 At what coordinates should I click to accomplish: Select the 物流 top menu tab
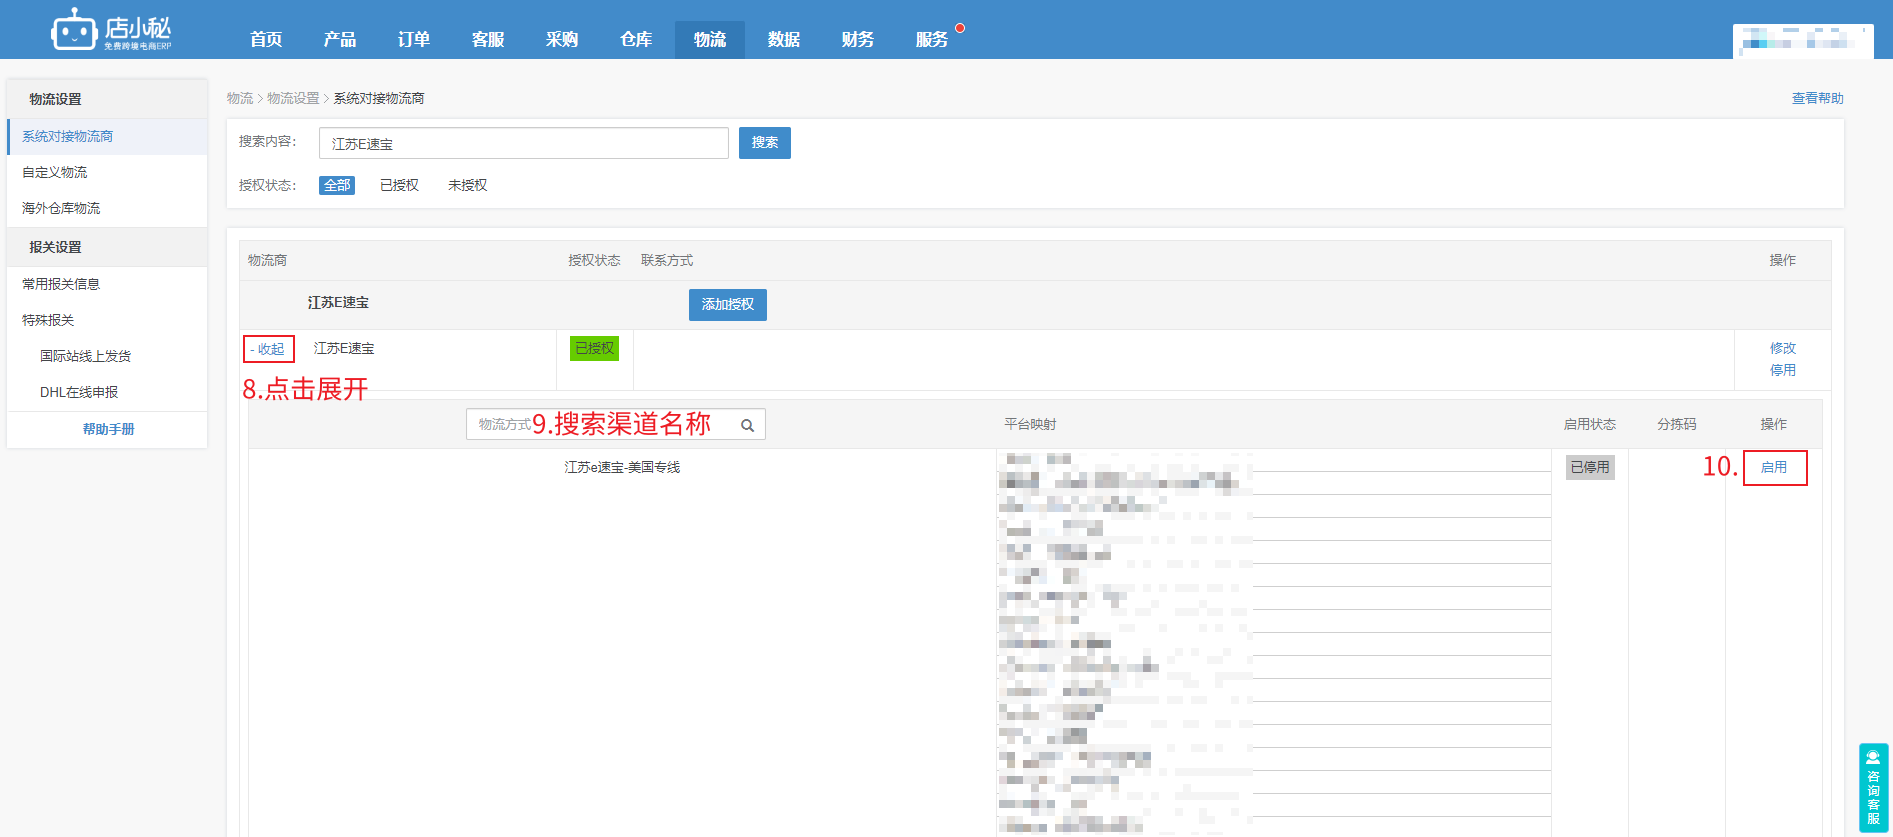(710, 39)
